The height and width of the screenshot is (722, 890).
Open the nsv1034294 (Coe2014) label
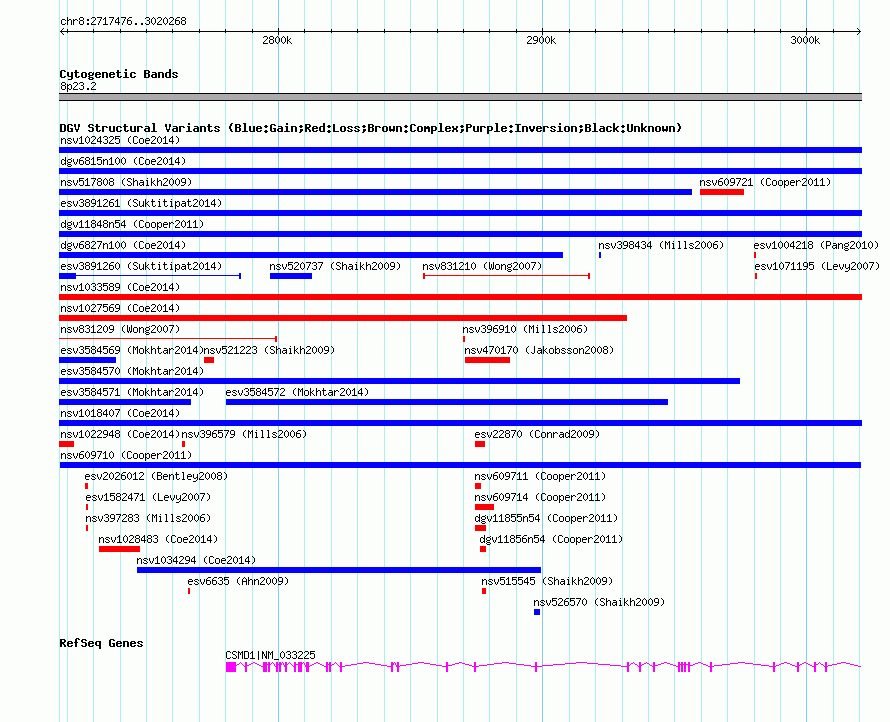196,560
